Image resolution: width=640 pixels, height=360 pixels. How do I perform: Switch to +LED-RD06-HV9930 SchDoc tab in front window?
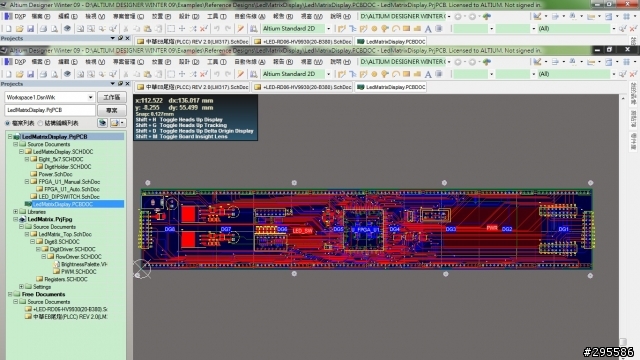point(302,87)
